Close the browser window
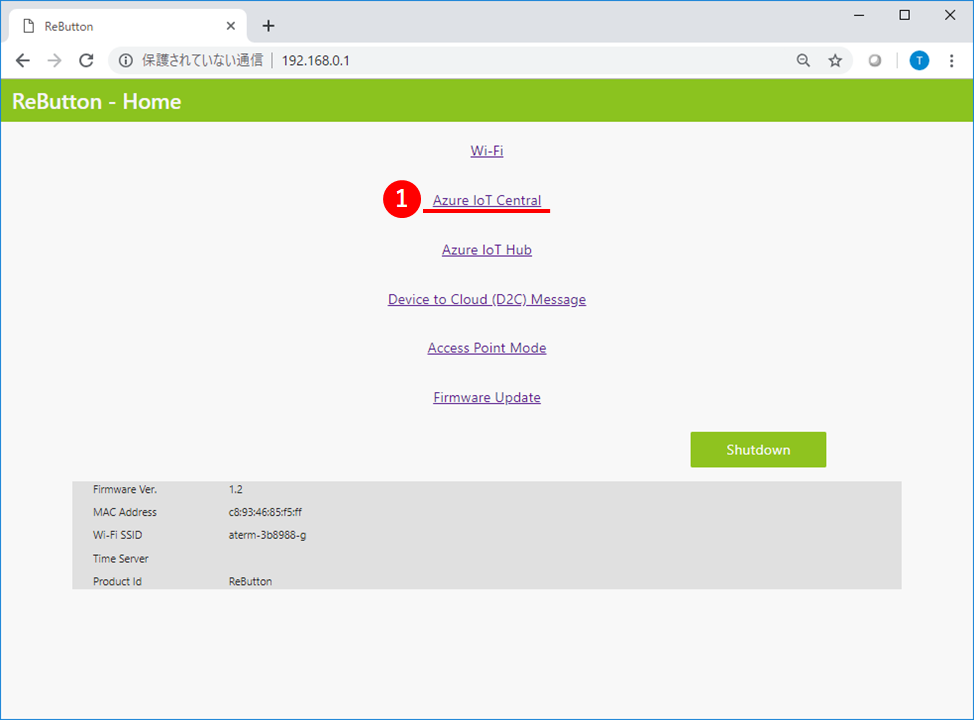This screenshot has width=974, height=720. [x=950, y=15]
